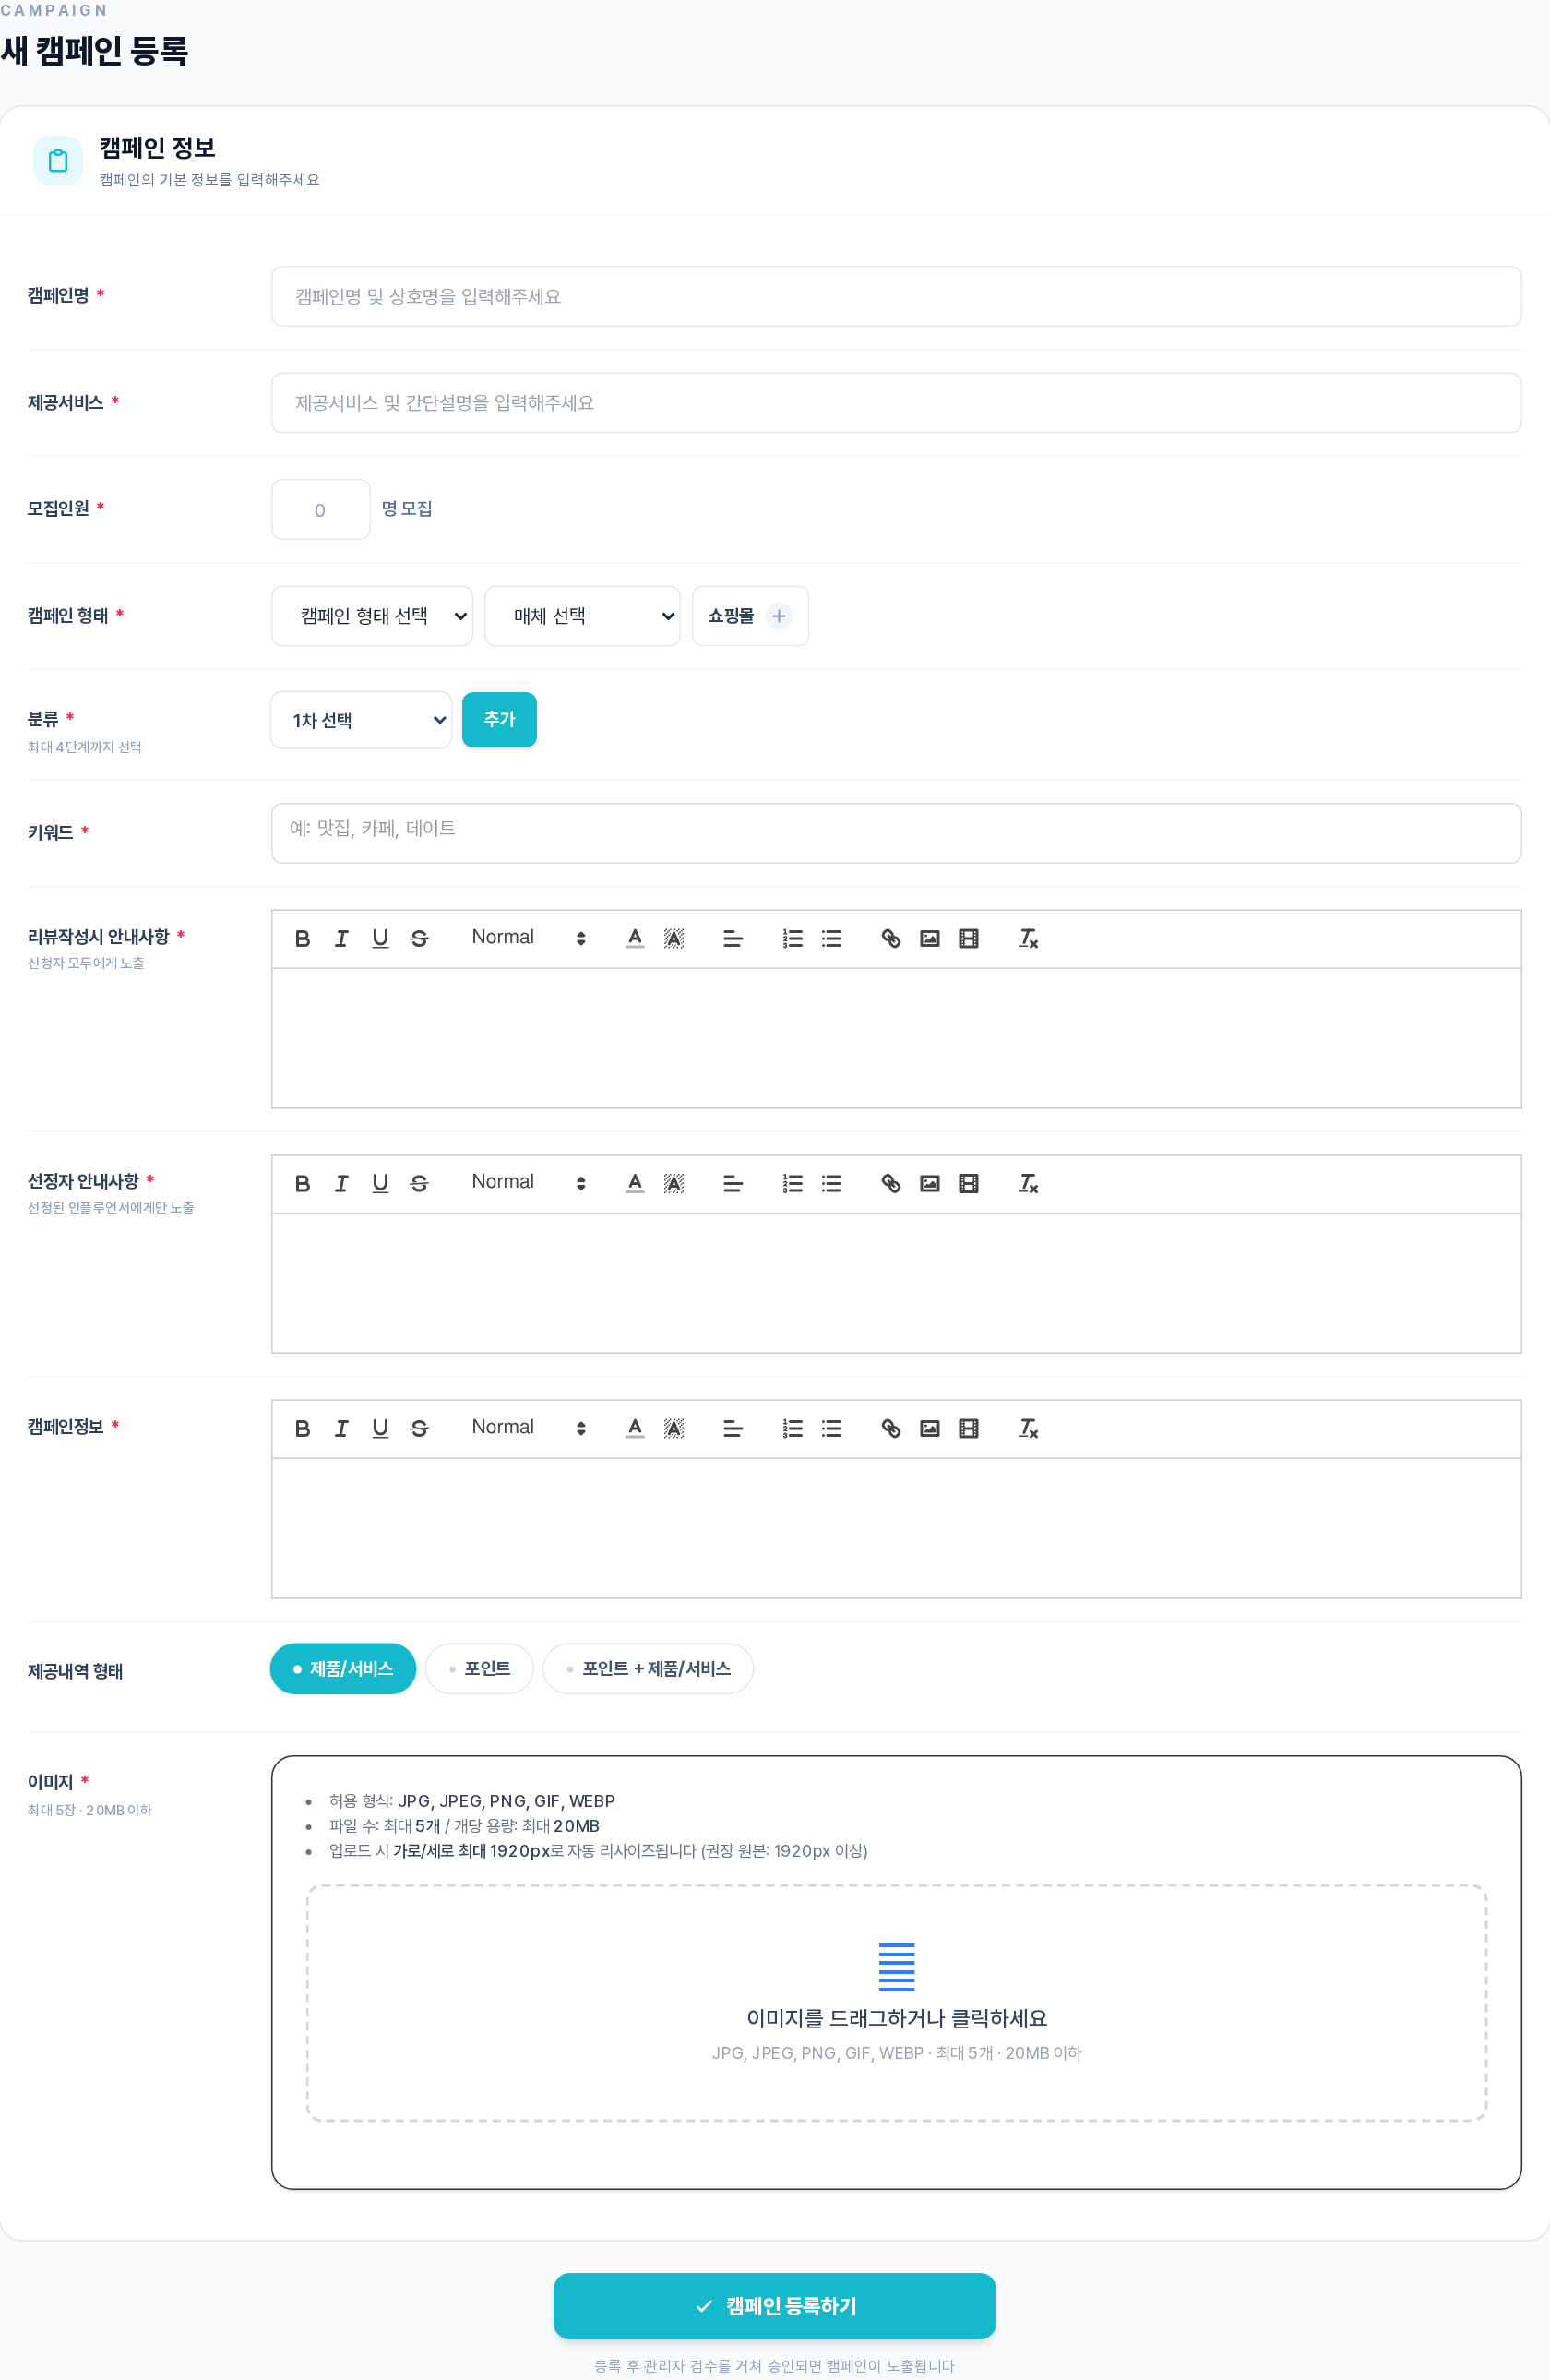Clear formatting in 캠페인정보 editor

click(x=1028, y=1428)
